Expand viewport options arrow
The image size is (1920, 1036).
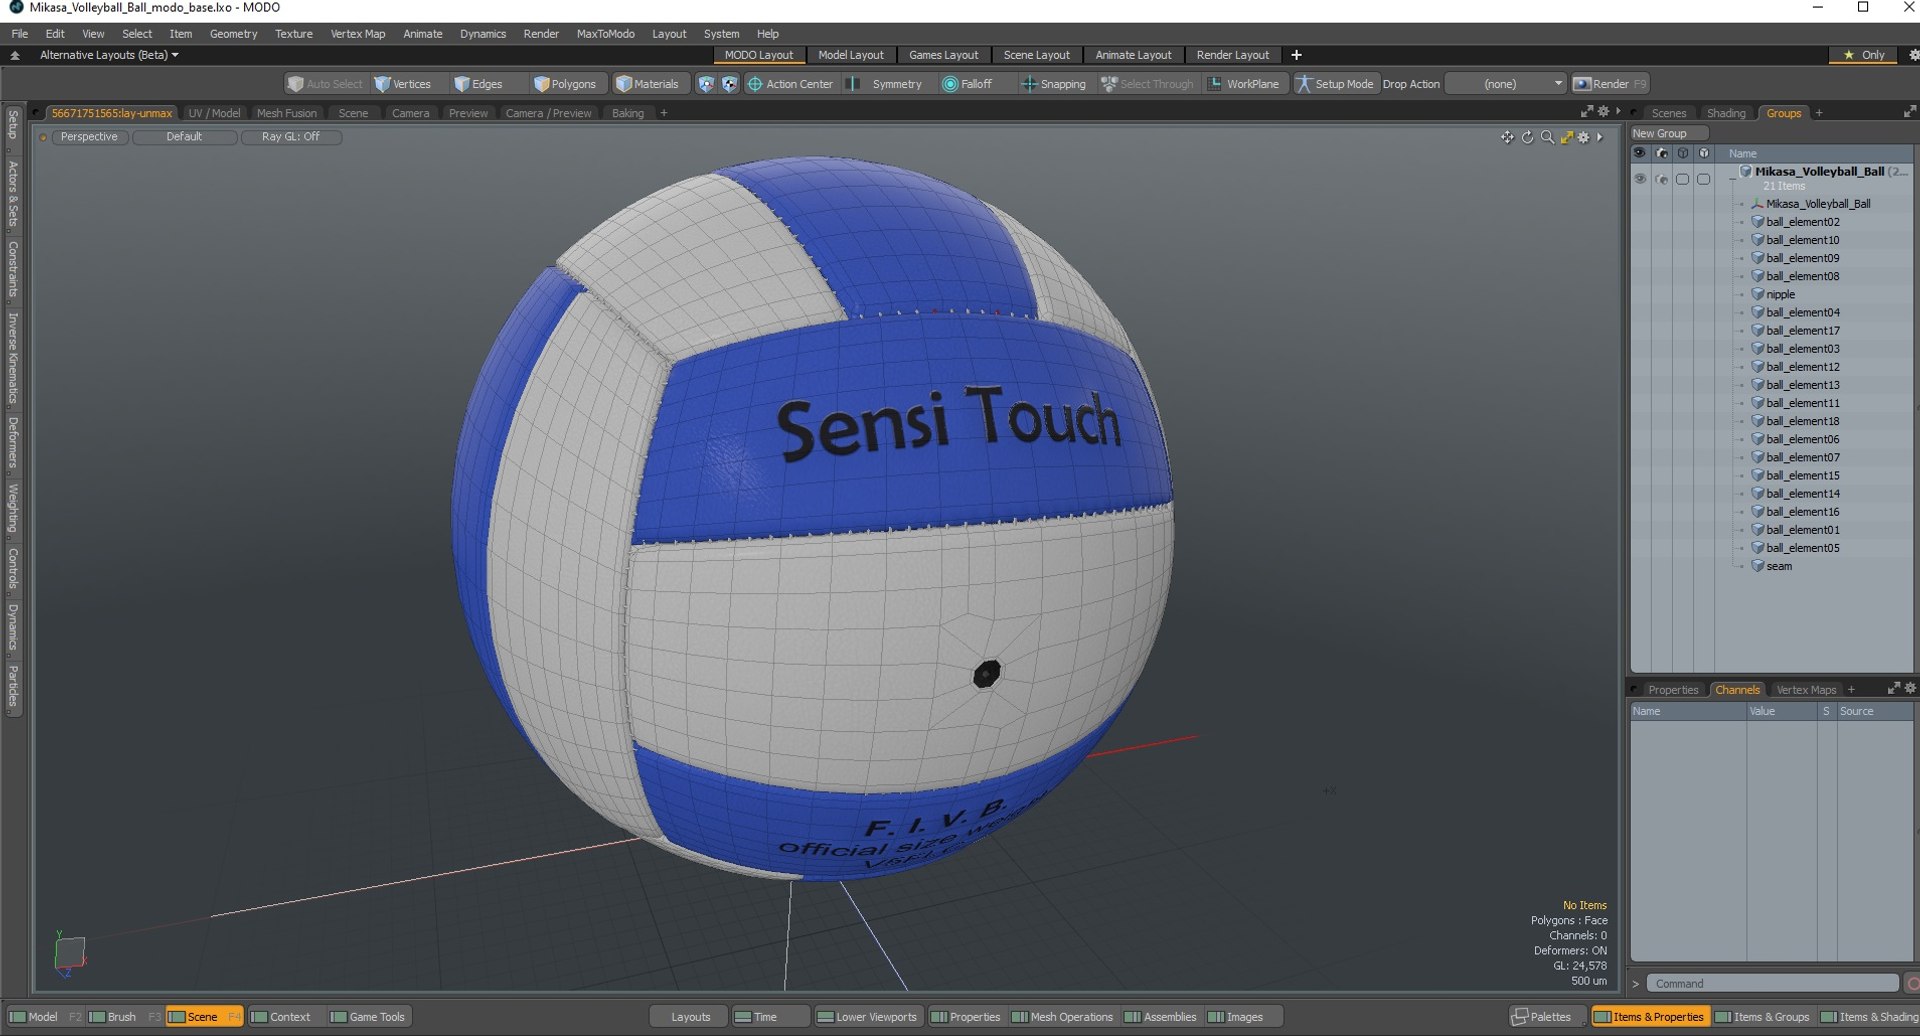click(1600, 137)
